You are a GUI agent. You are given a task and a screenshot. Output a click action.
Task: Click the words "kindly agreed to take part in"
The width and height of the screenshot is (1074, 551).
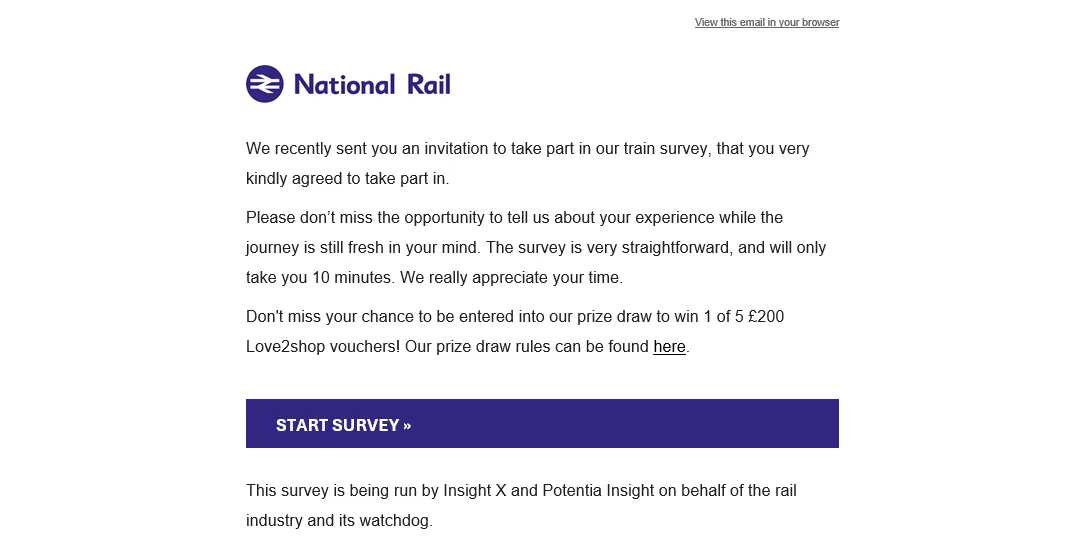click(346, 179)
